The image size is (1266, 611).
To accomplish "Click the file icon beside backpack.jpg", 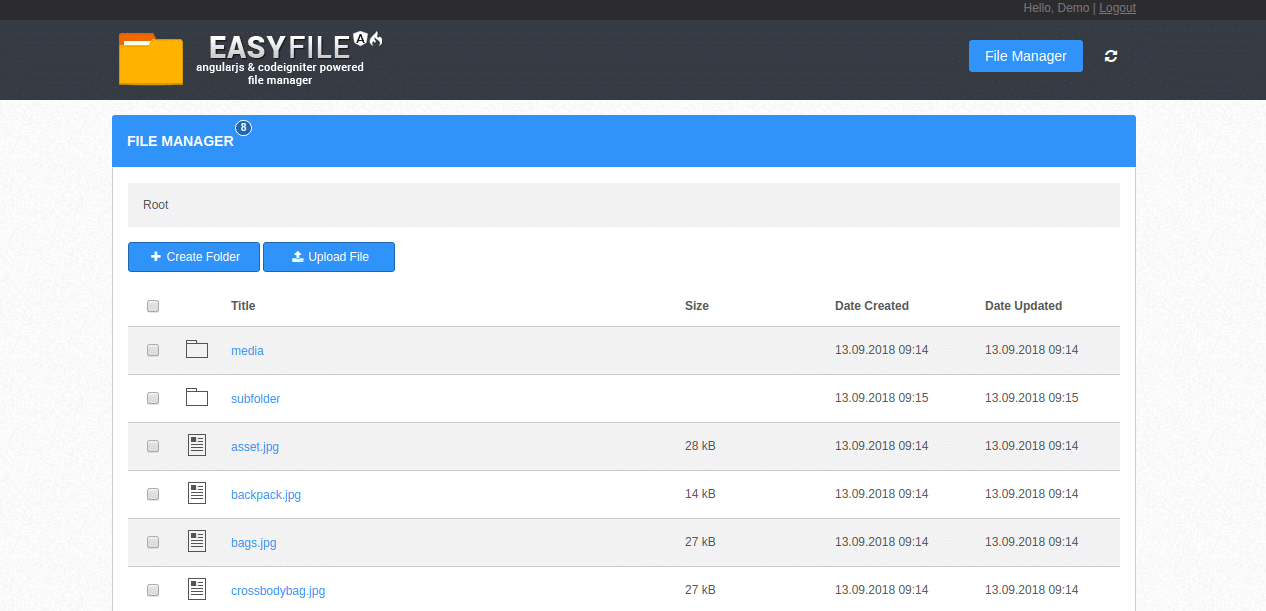I will [x=196, y=493].
